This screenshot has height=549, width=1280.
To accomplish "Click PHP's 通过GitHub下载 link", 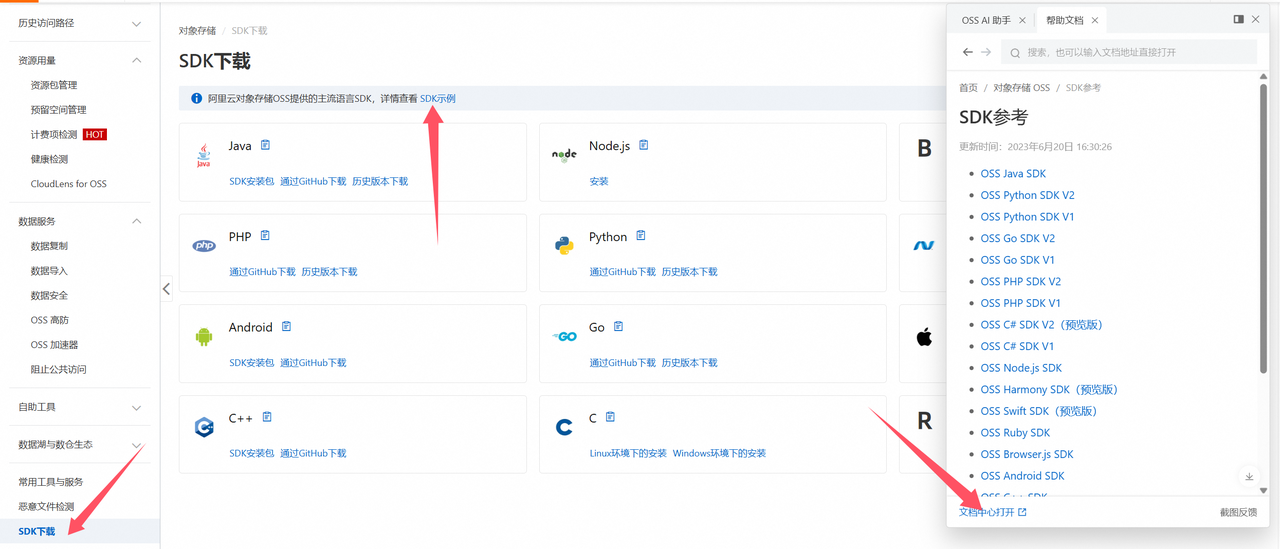I will tap(263, 272).
